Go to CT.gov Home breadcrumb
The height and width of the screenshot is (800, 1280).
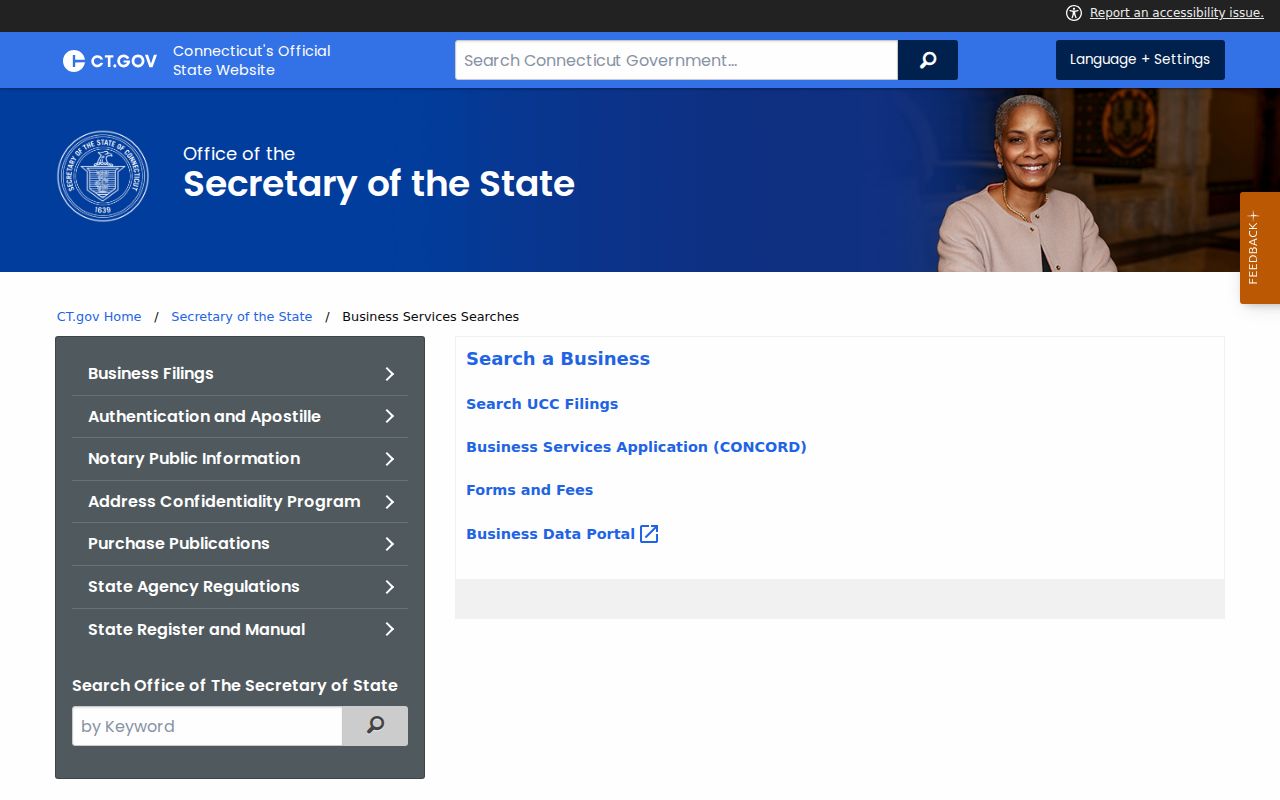99,317
